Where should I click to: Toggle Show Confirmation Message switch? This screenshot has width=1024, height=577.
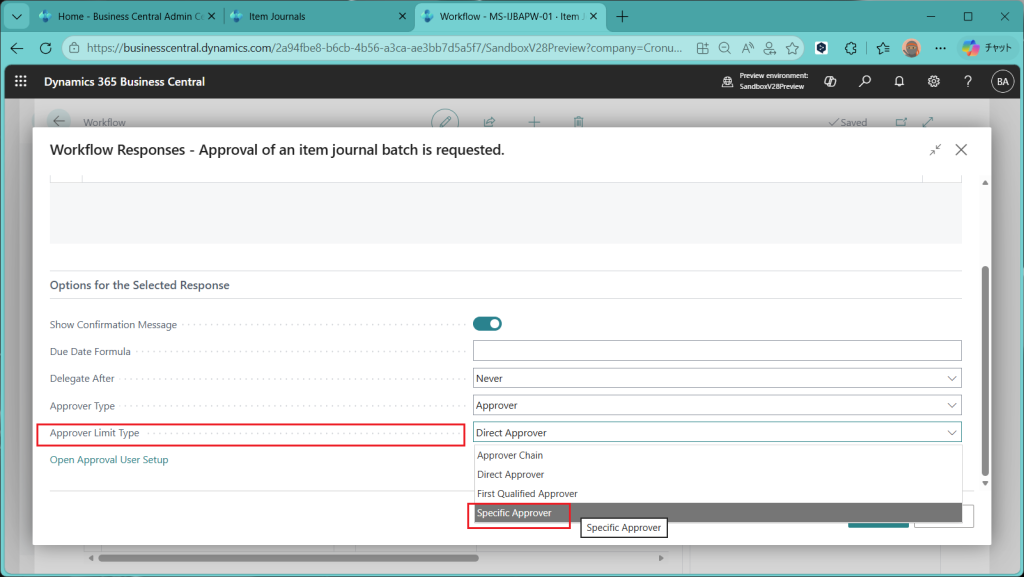(487, 324)
